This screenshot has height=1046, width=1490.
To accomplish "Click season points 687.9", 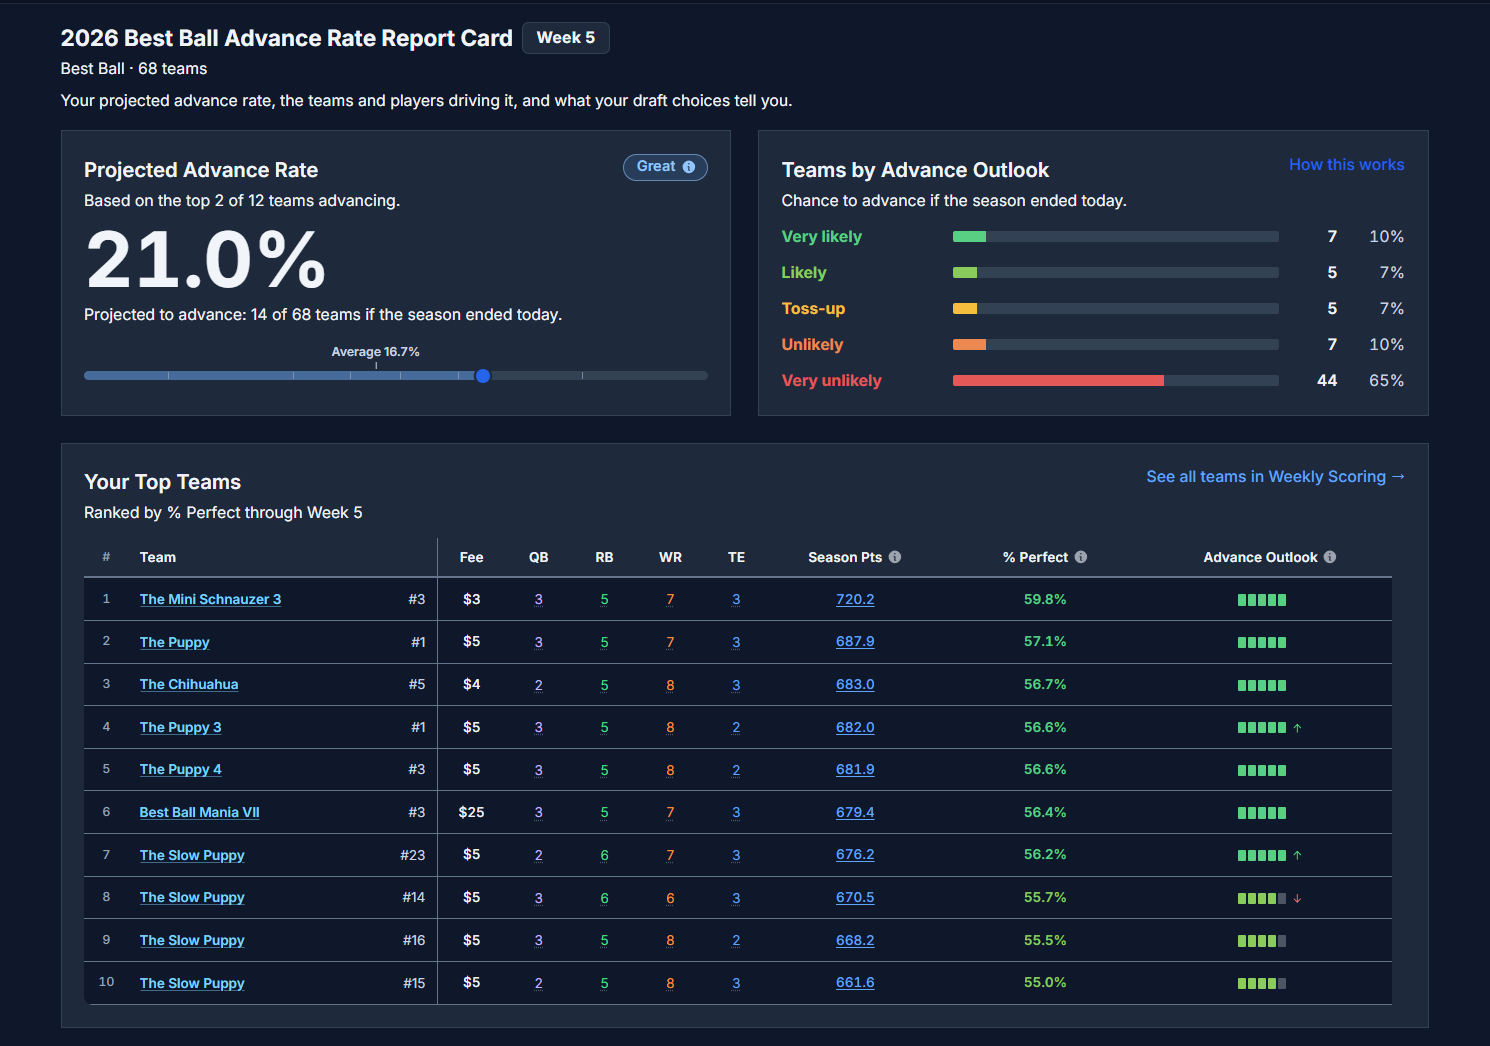I will click(855, 642).
